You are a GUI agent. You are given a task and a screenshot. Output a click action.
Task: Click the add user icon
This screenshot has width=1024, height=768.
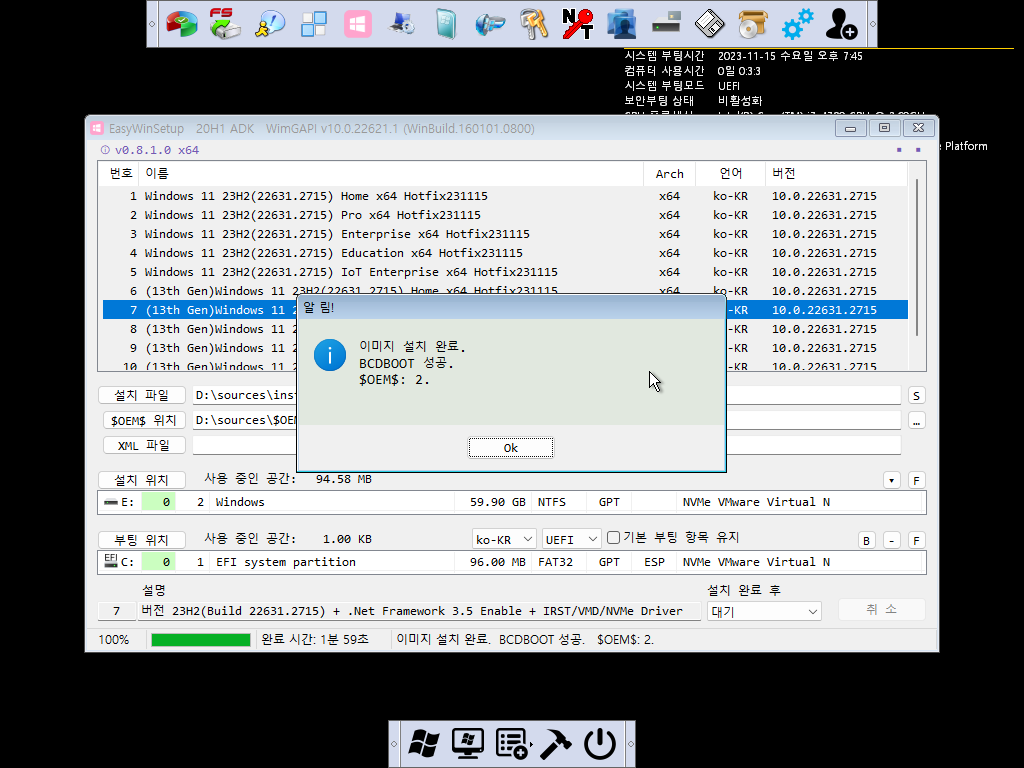click(841, 24)
